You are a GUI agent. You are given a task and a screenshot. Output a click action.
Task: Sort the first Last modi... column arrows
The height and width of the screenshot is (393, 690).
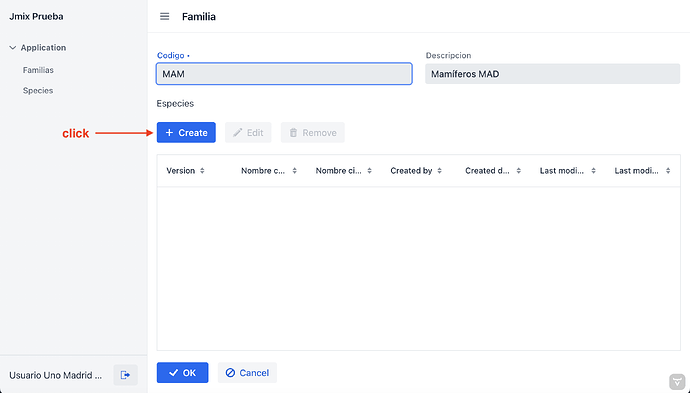point(594,171)
